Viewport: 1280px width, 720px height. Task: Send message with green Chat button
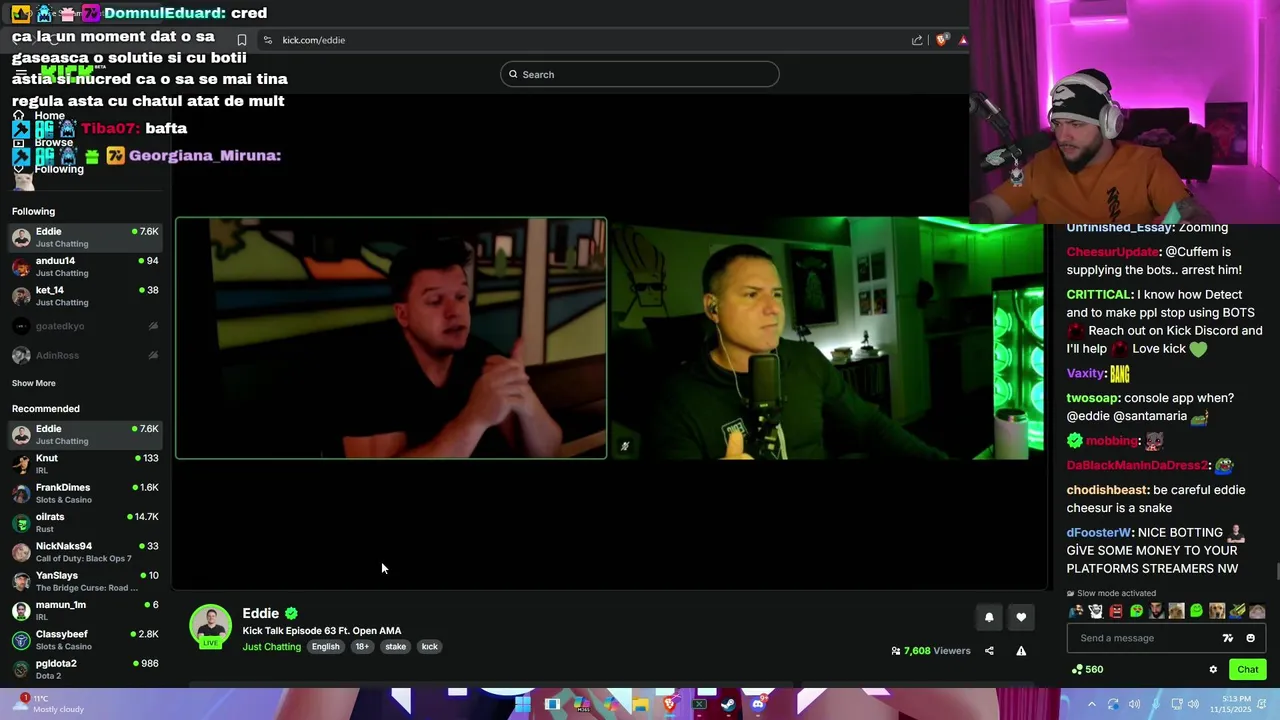coord(1248,670)
